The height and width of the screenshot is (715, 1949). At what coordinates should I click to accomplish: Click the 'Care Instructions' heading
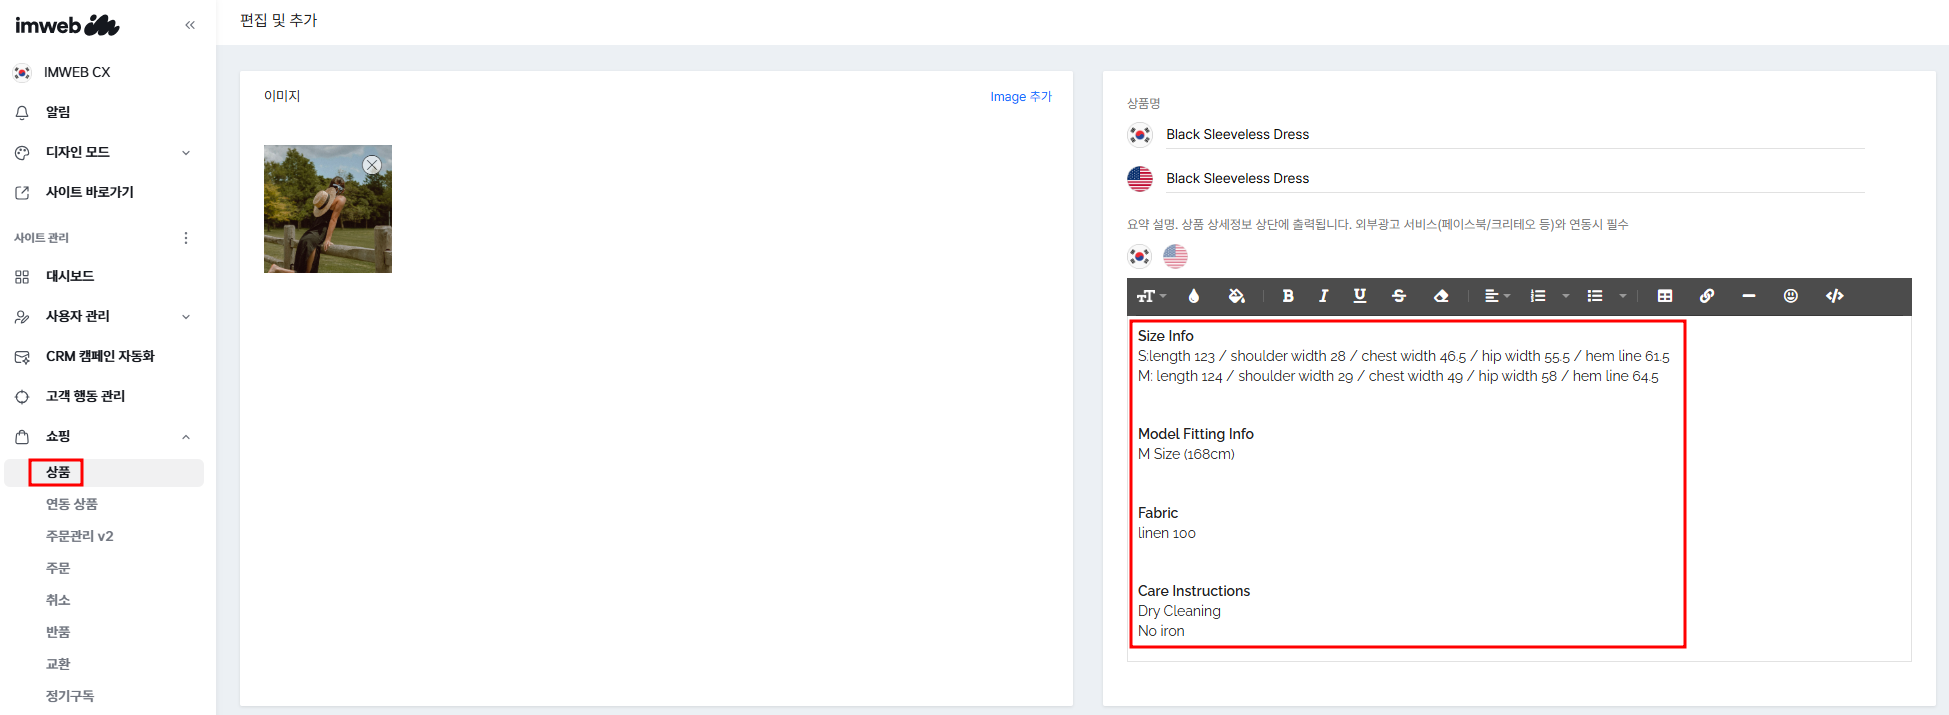(x=1194, y=591)
